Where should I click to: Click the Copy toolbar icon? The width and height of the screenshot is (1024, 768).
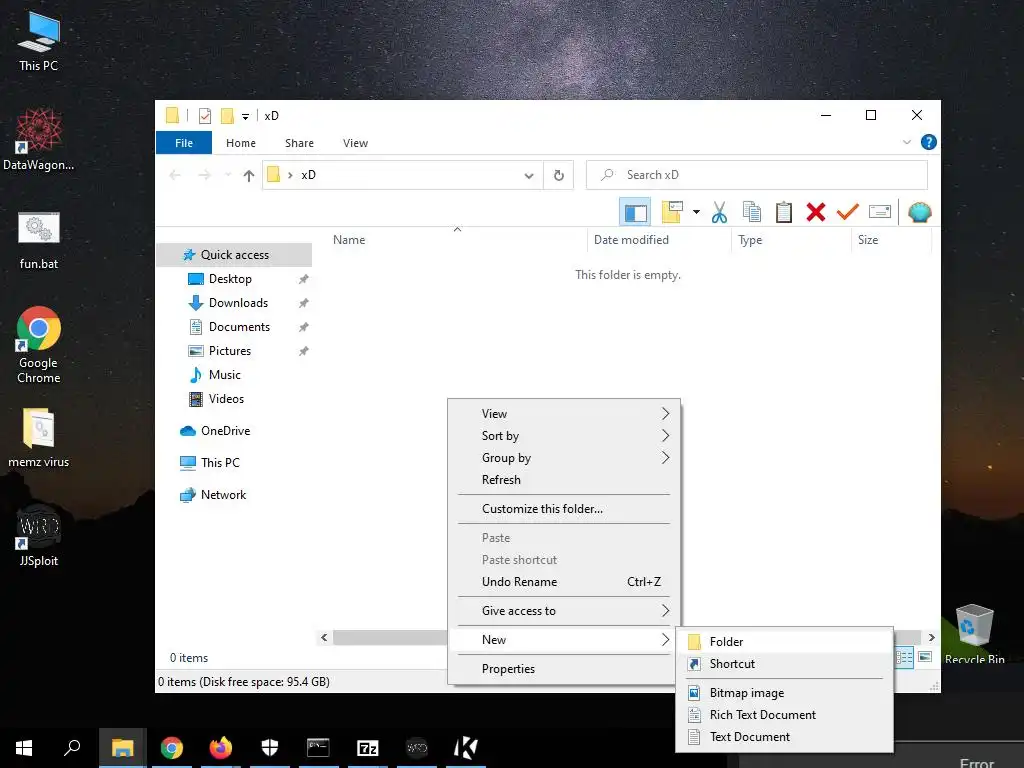752,212
